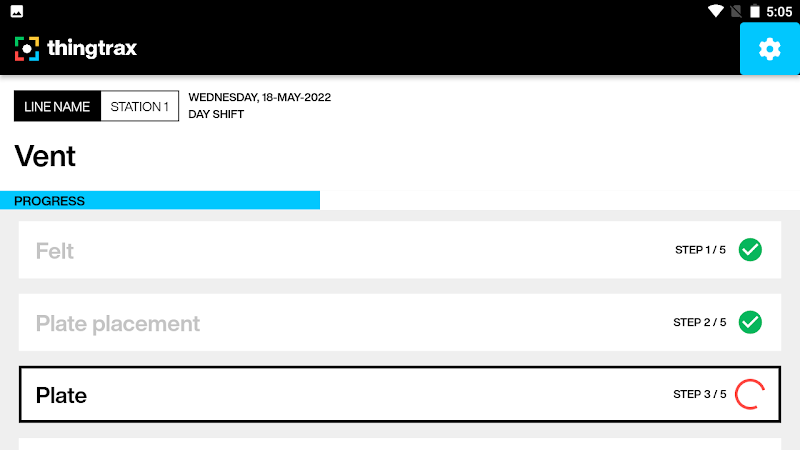
Task: Select the active Plate step row
Action: click(x=400, y=395)
